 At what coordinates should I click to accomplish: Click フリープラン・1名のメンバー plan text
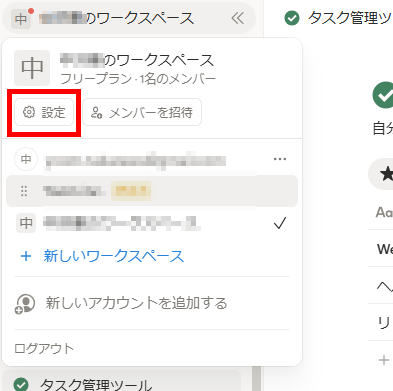click(x=138, y=79)
